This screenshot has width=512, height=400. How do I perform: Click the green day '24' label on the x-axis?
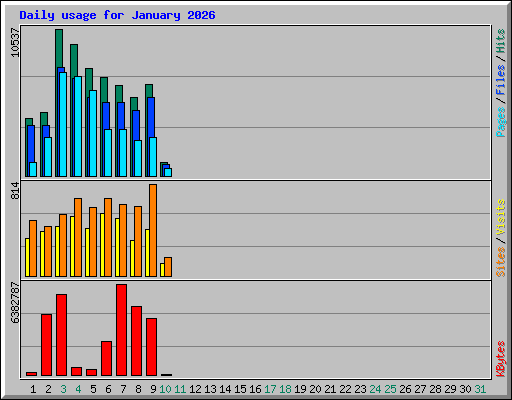coord(375,389)
